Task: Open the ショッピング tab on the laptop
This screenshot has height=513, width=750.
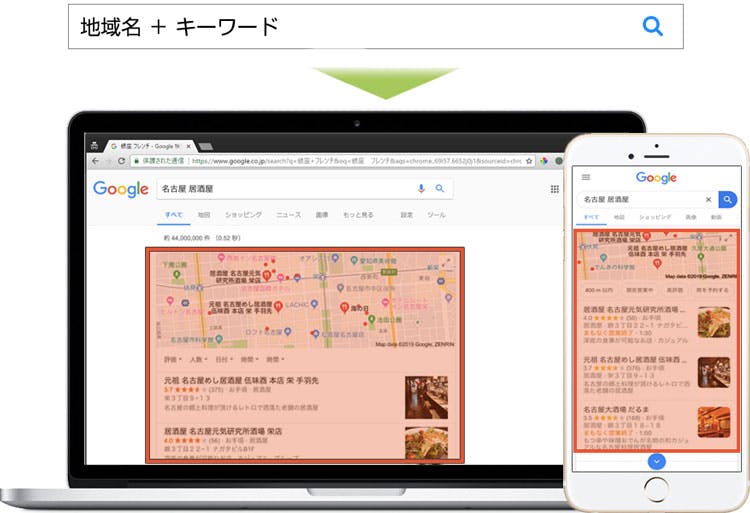Action: click(x=243, y=215)
